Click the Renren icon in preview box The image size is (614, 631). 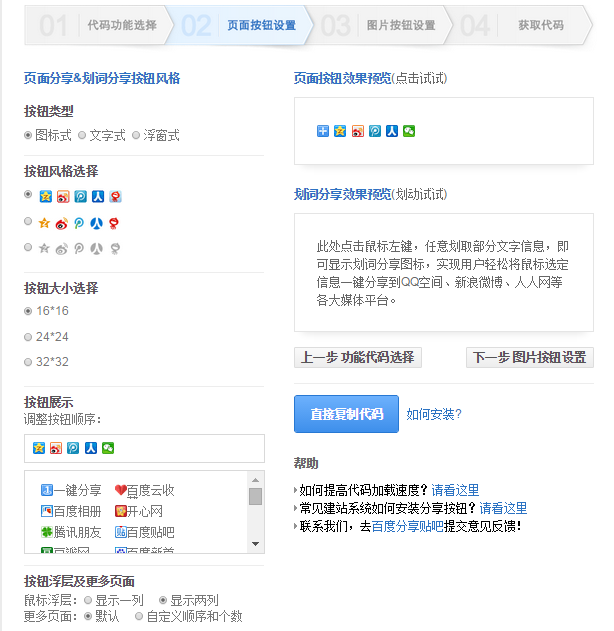coord(392,131)
